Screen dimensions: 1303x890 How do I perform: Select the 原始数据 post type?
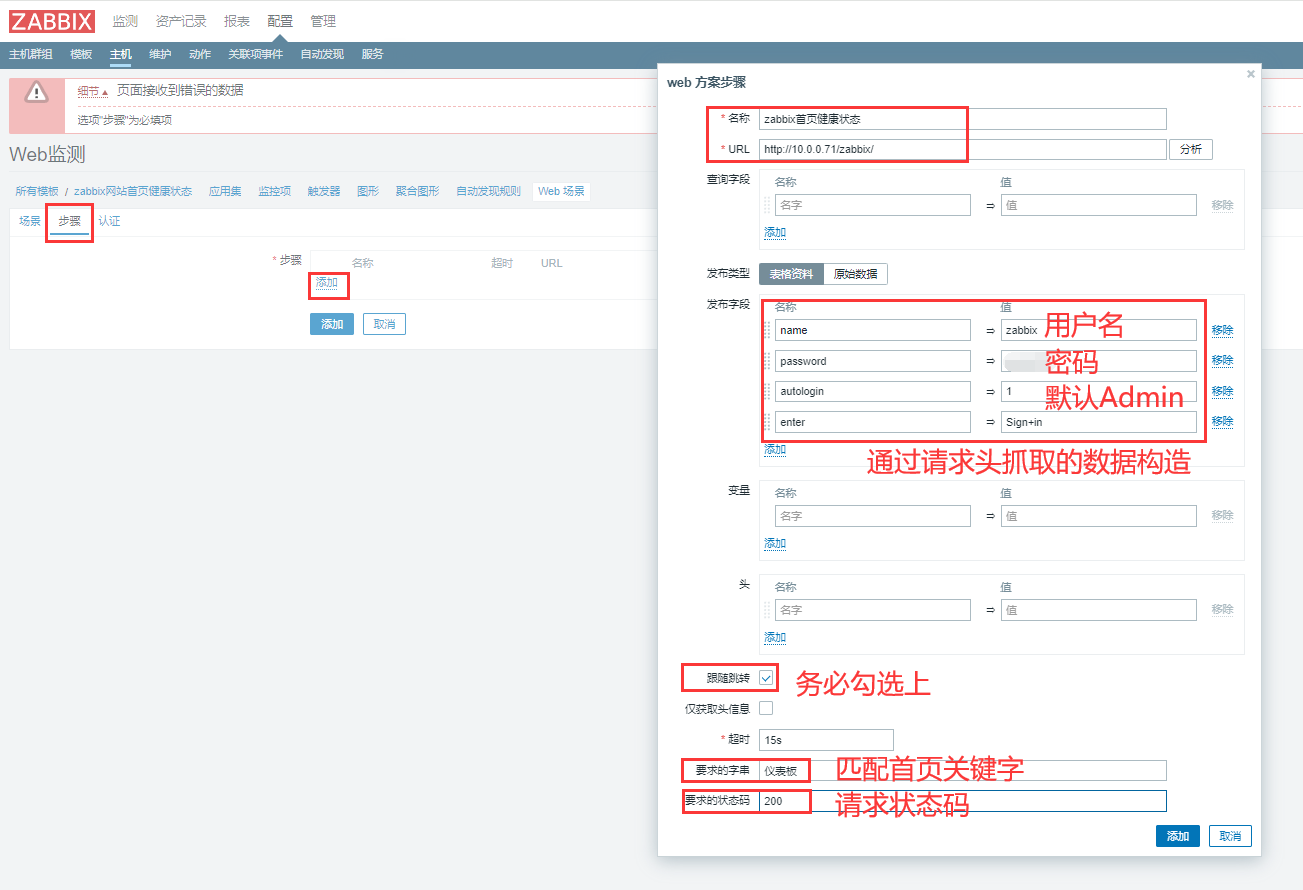click(x=855, y=274)
